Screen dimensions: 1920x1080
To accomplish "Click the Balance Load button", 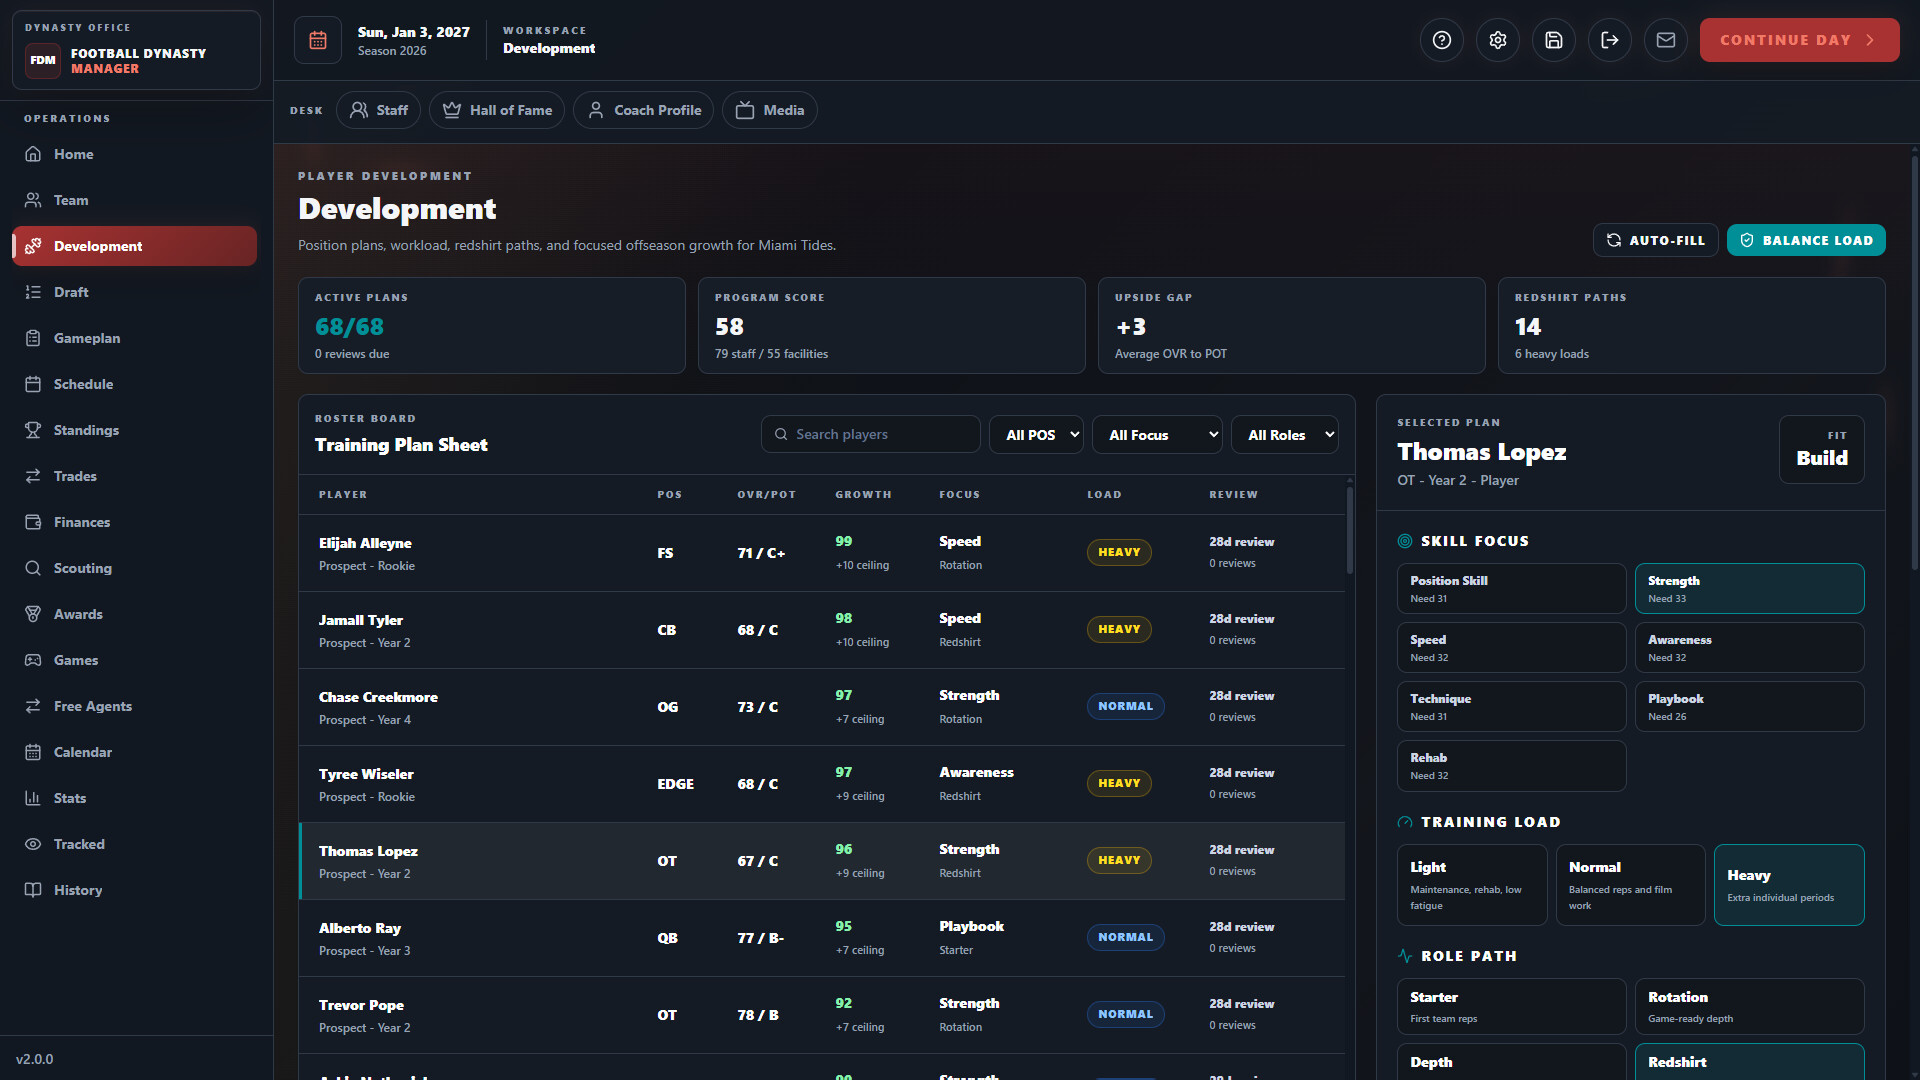I will pyautogui.click(x=1806, y=240).
